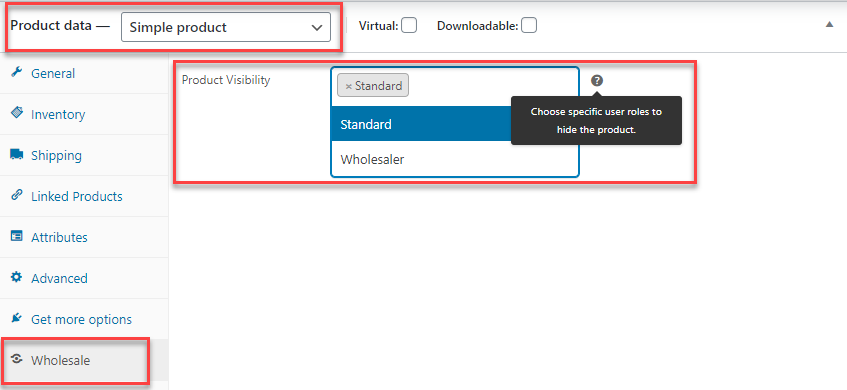
Task: Choose Standard in the role dropdown list
Action: coord(421,124)
